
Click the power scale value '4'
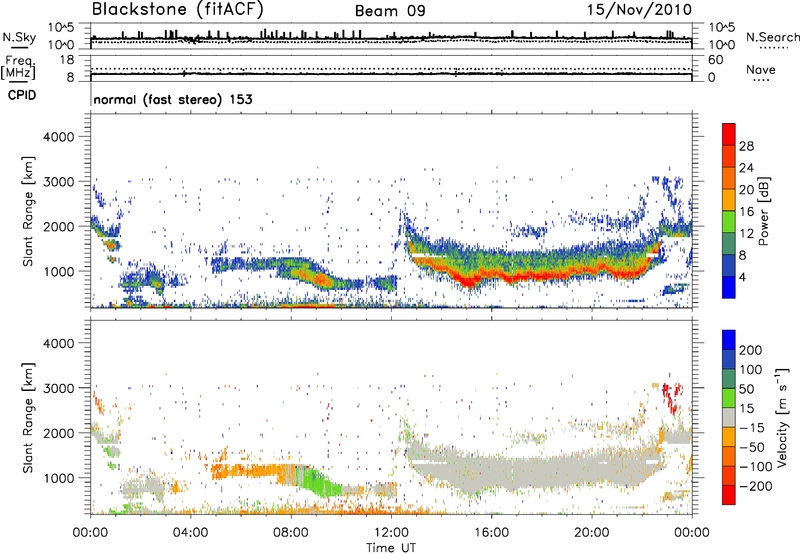click(742, 277)
